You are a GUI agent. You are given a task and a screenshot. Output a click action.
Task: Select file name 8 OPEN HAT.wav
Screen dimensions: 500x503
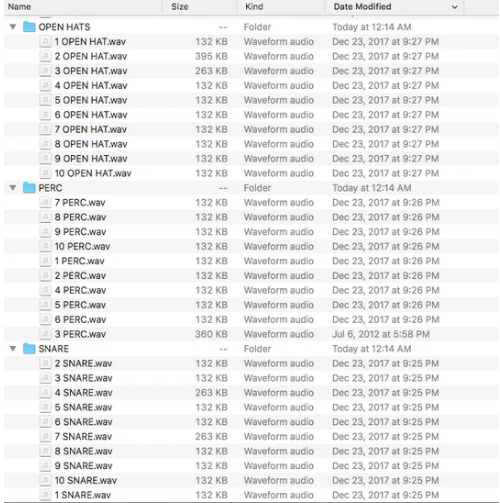pyautogui.click(x=91, y=144)
